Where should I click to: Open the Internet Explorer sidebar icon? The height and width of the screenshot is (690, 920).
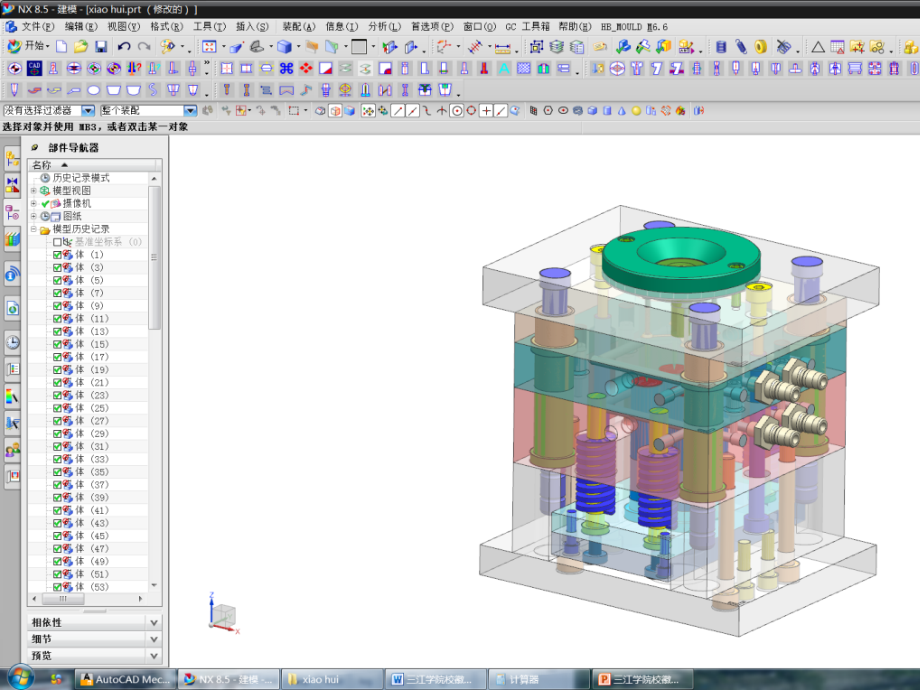click(x=12, y=309)
